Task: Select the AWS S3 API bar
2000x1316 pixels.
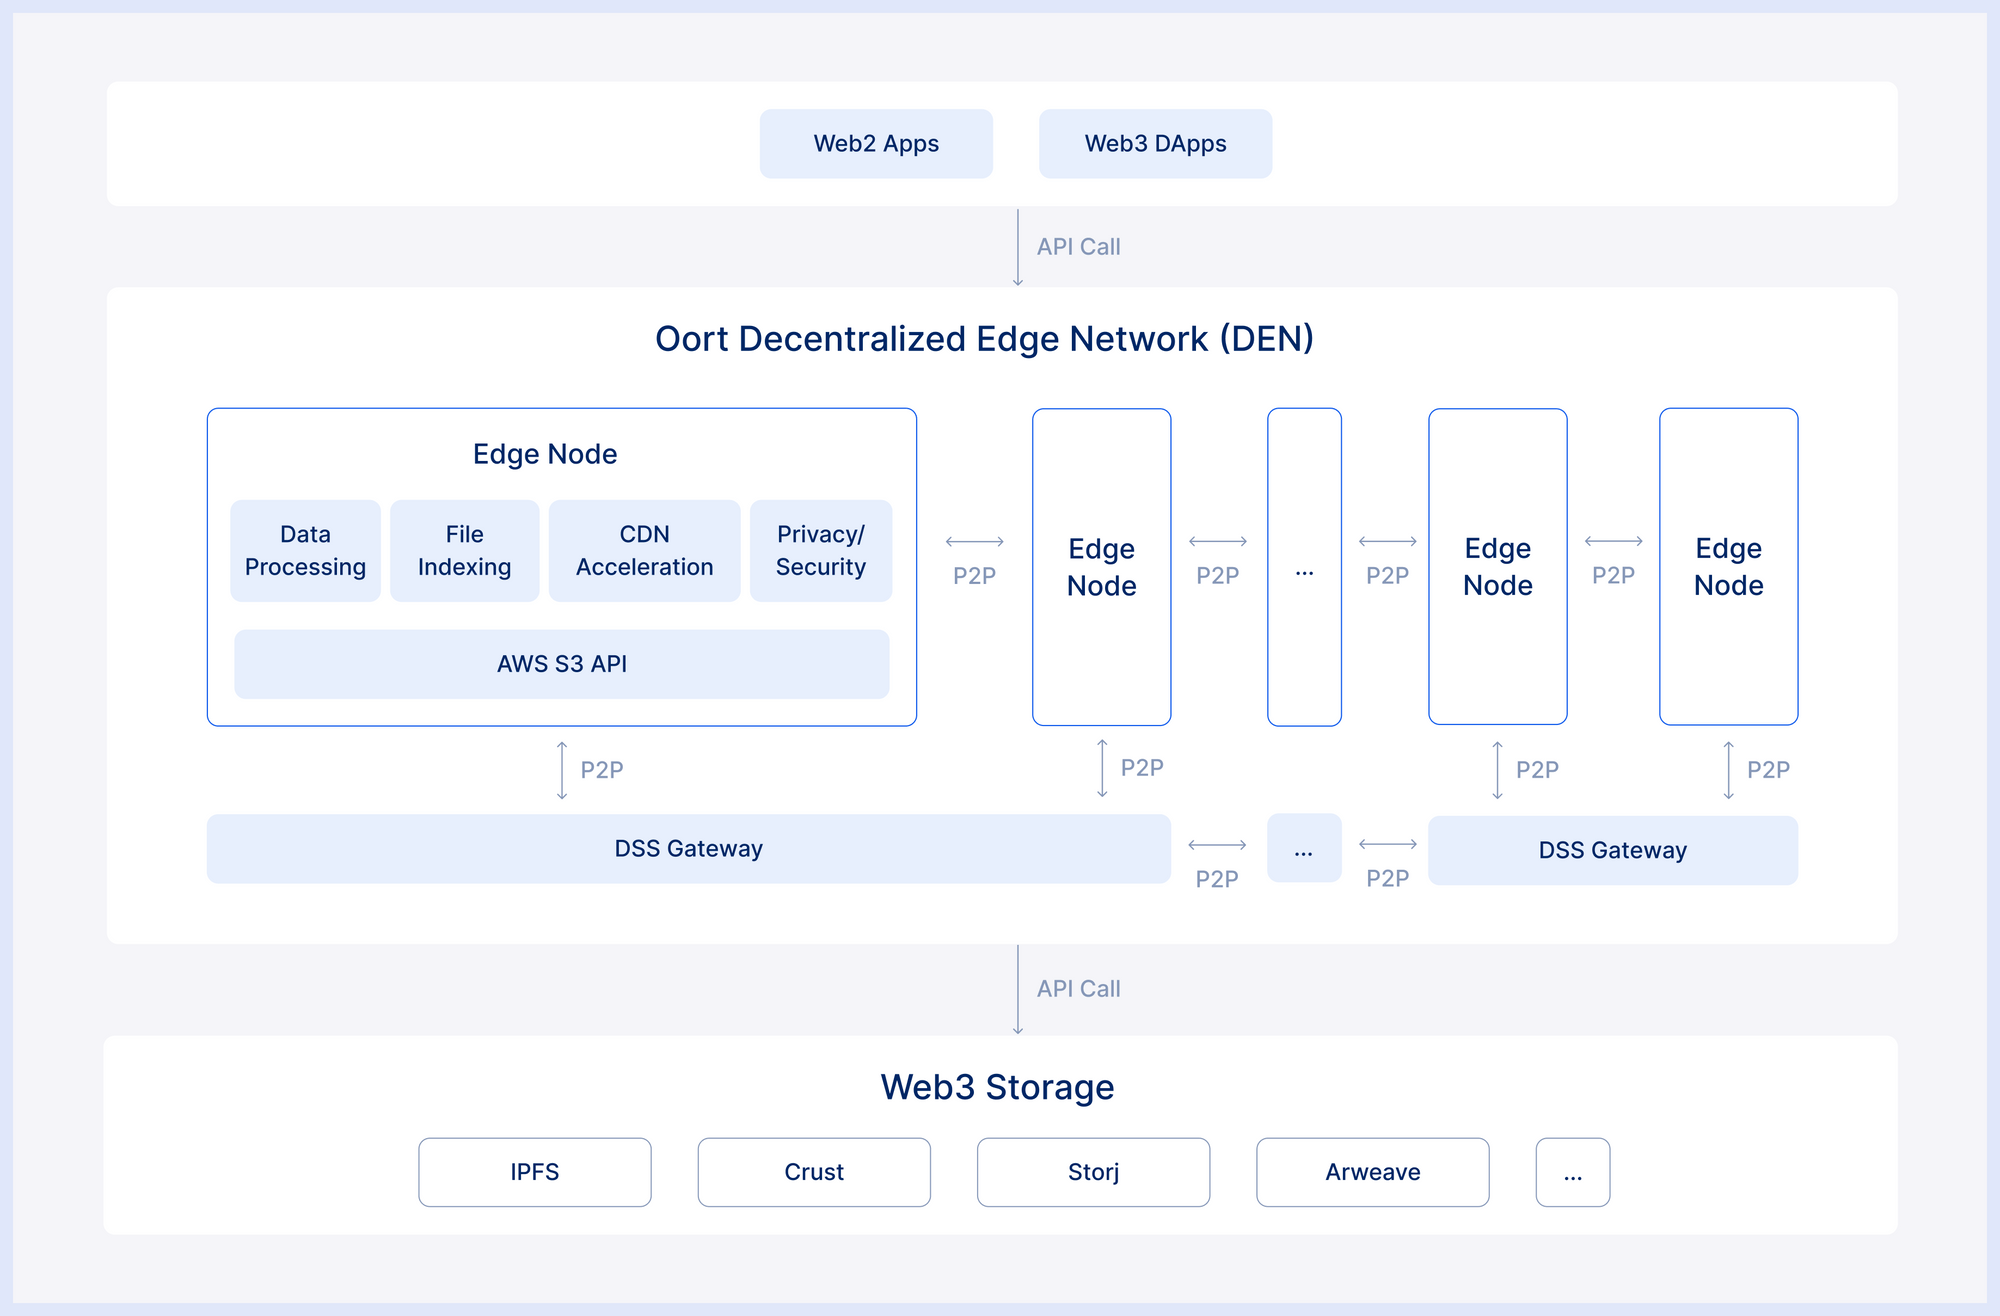Action: (561, 663)
